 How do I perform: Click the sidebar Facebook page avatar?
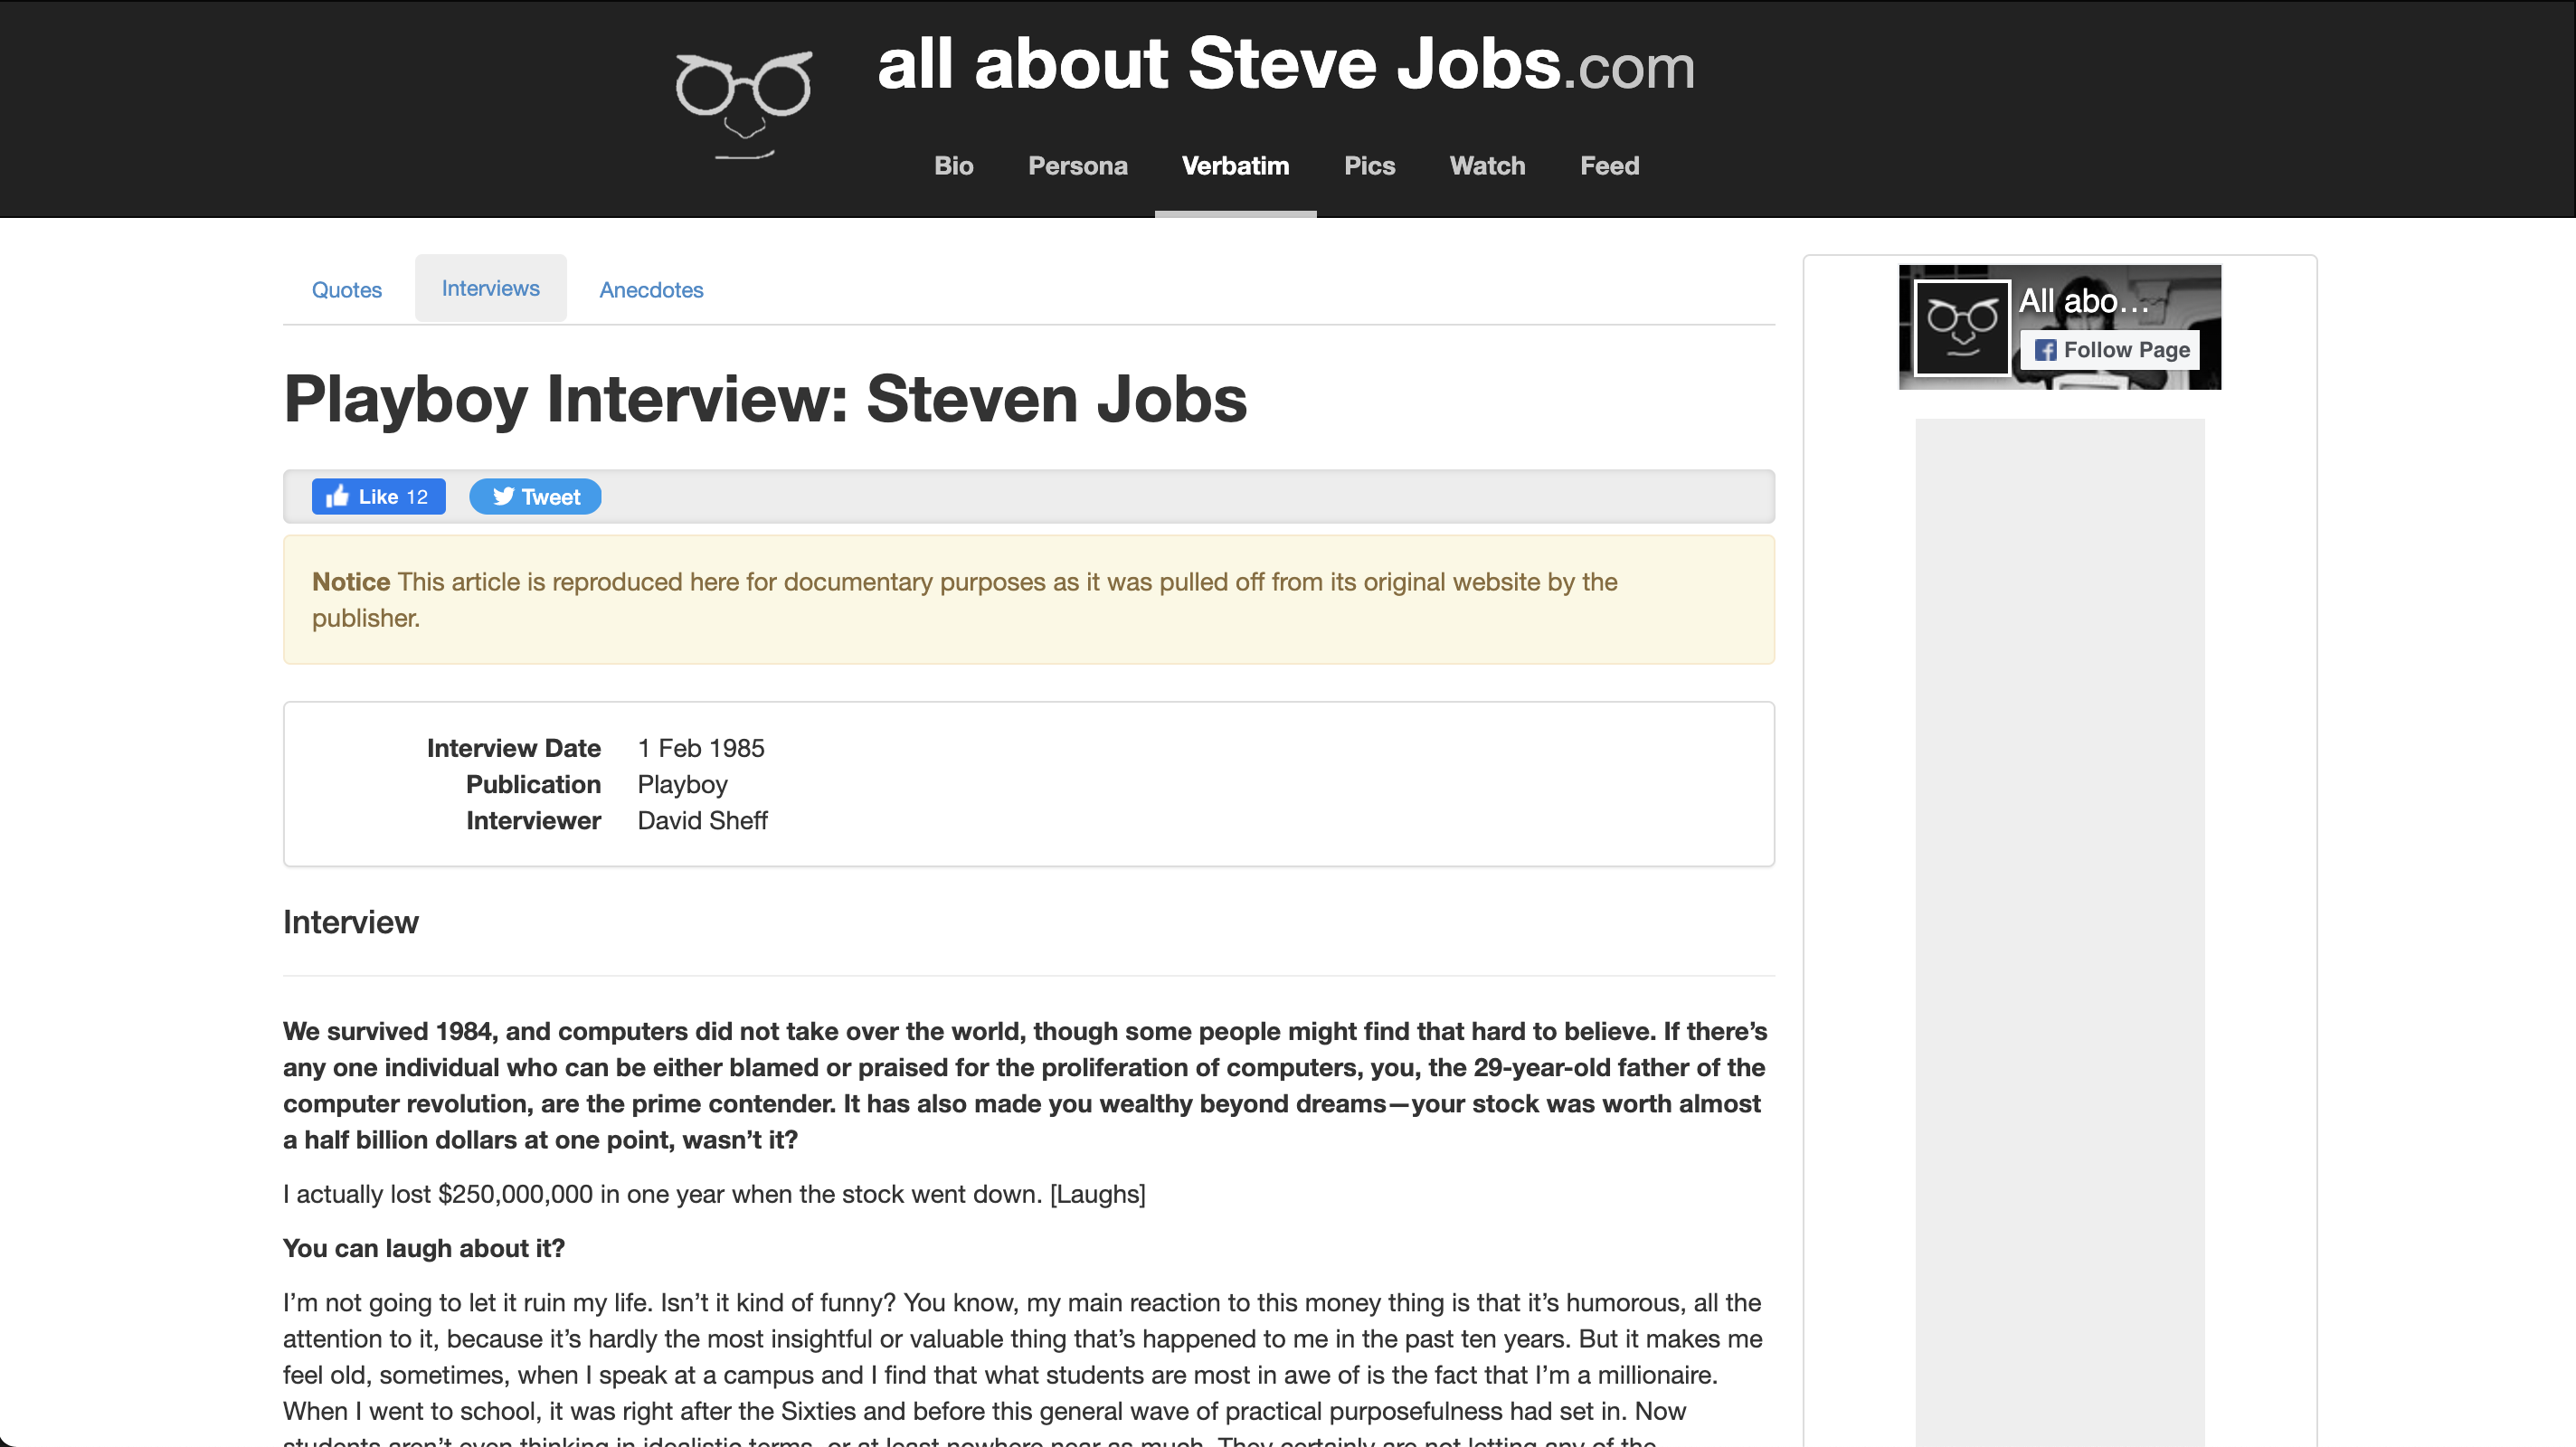(1961, 327)
